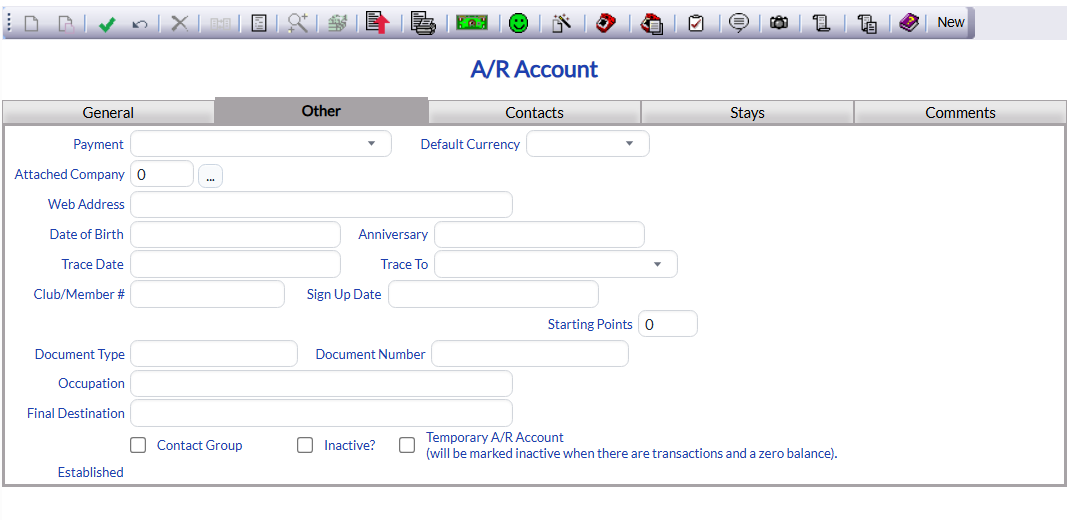1067x520 pixels.
Task: Click the Trace Date field
Action: [235, 264]
